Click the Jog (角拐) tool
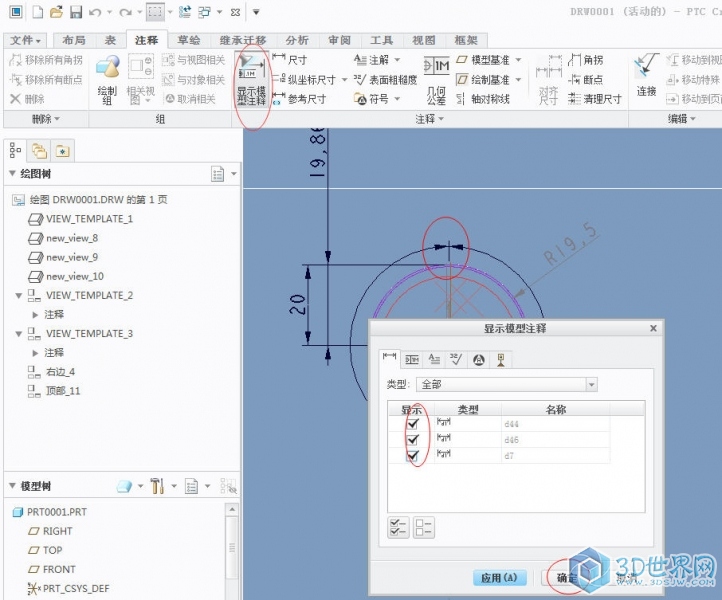The width and height of the screenshot is (722, 600). (x=585, y=59)
